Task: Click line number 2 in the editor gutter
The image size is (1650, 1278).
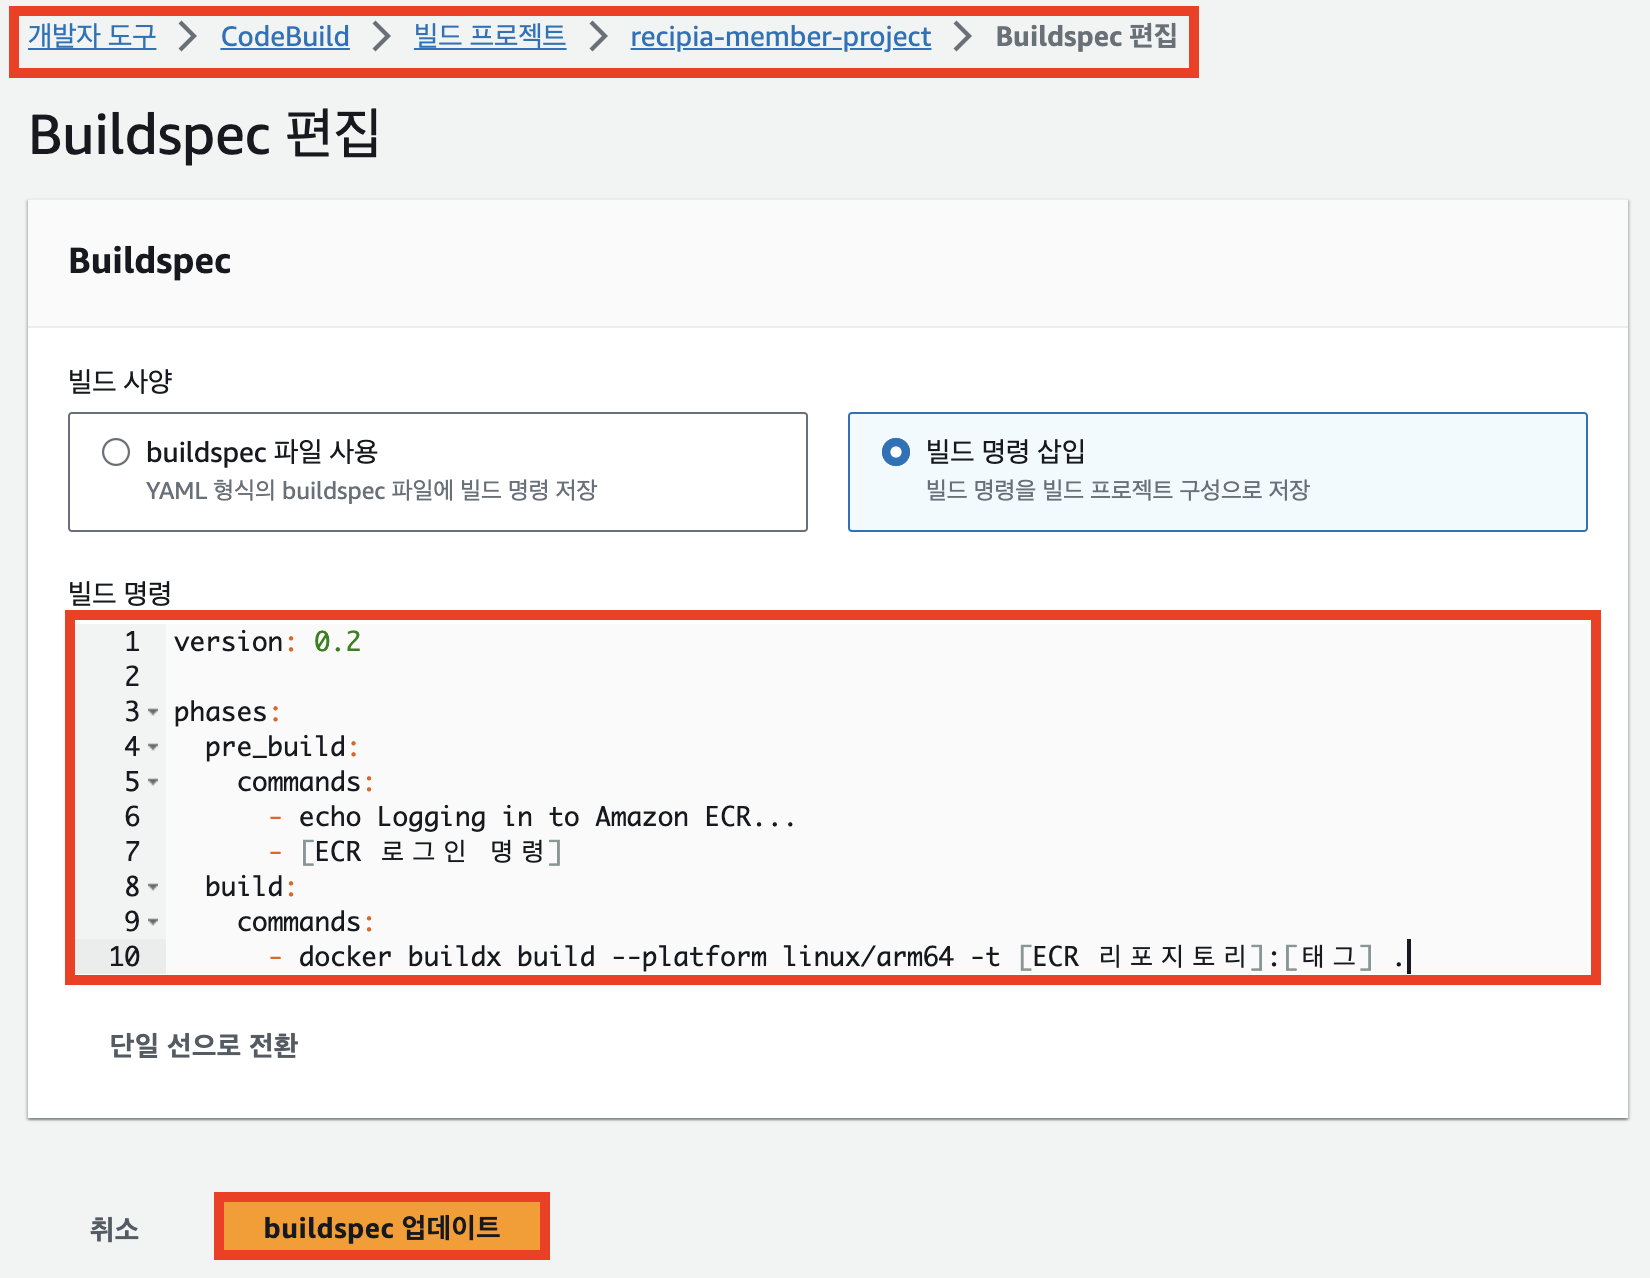Action: tap(131, 677)
